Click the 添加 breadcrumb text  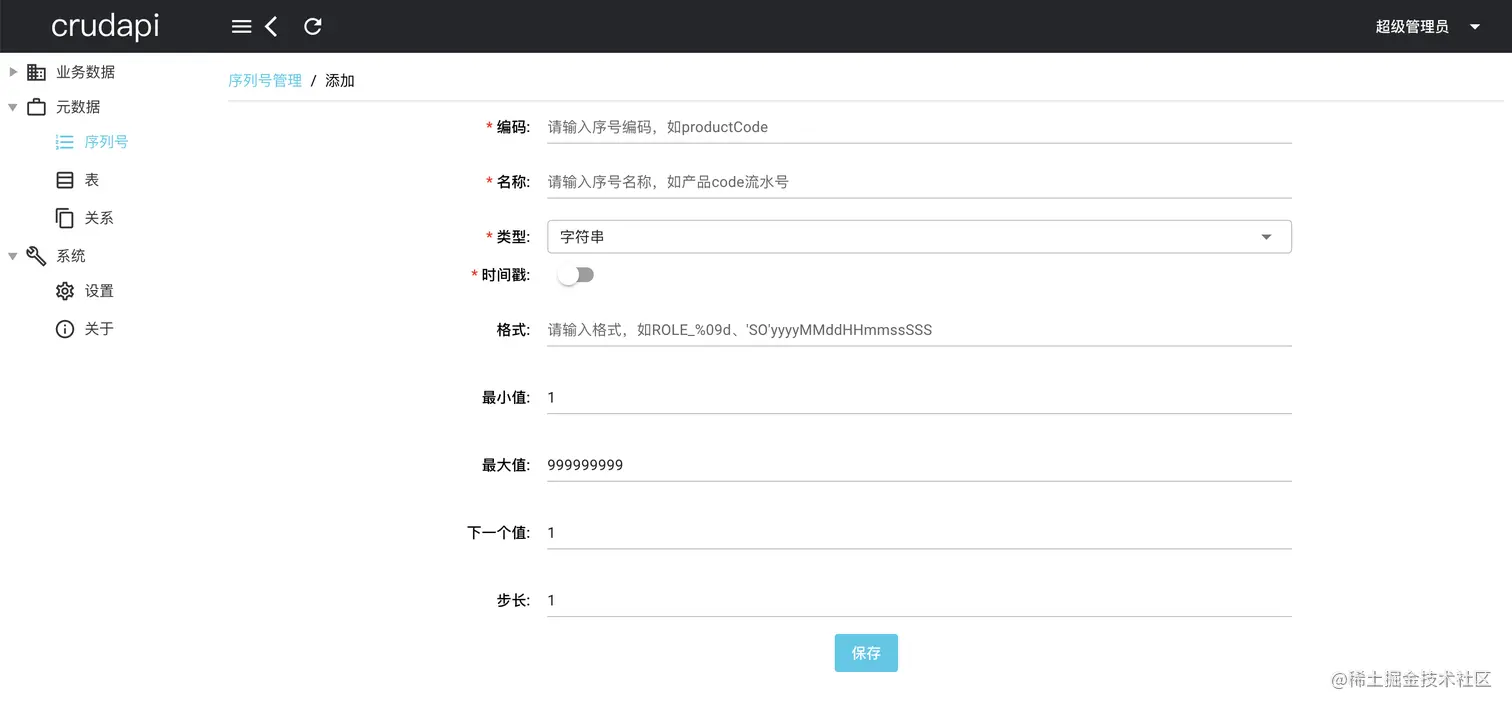tap(340, 81)
